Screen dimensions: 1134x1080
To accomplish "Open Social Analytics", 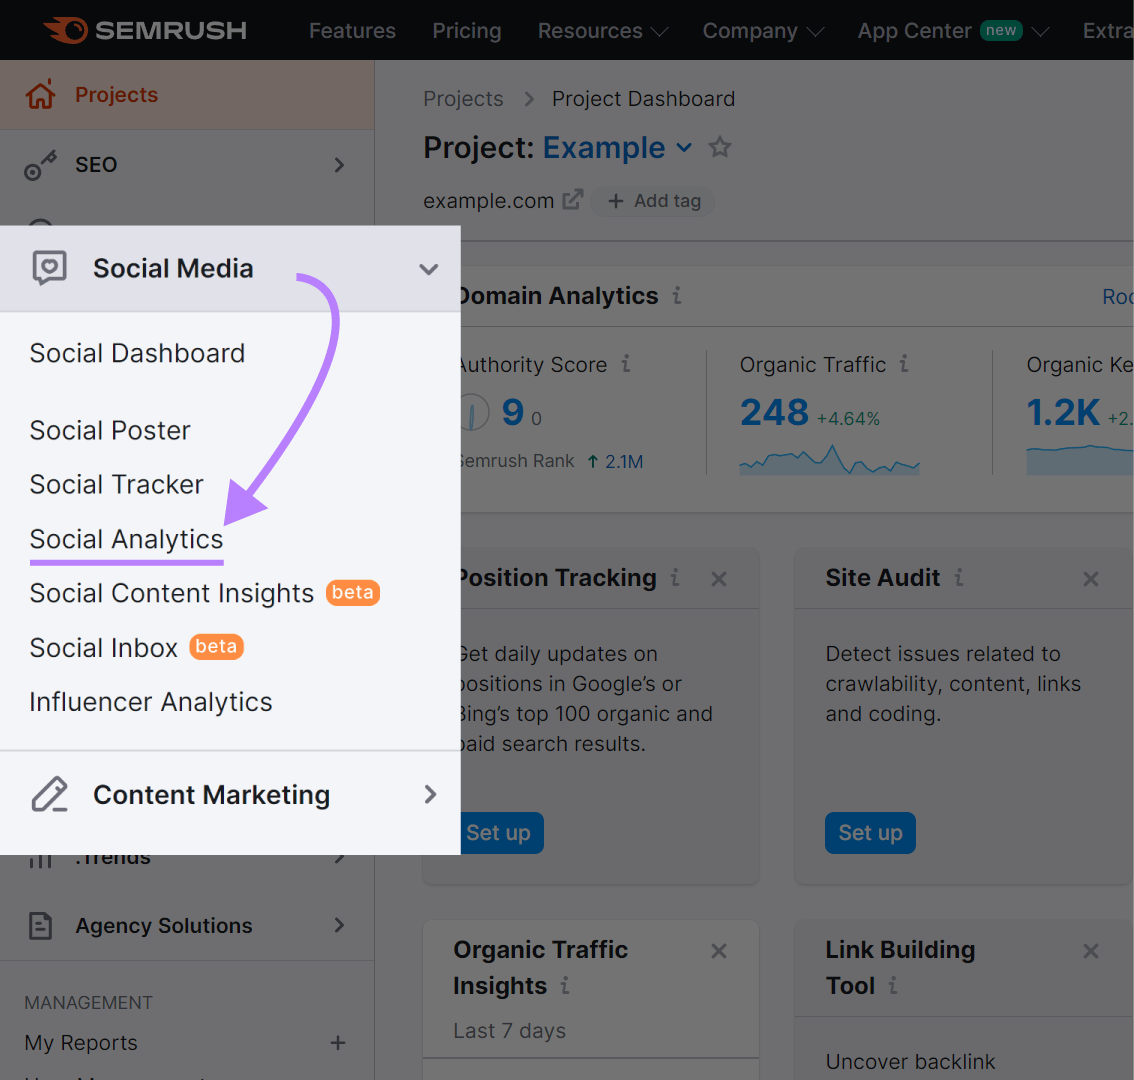I will pyautogui.click(x=127, y=539).
